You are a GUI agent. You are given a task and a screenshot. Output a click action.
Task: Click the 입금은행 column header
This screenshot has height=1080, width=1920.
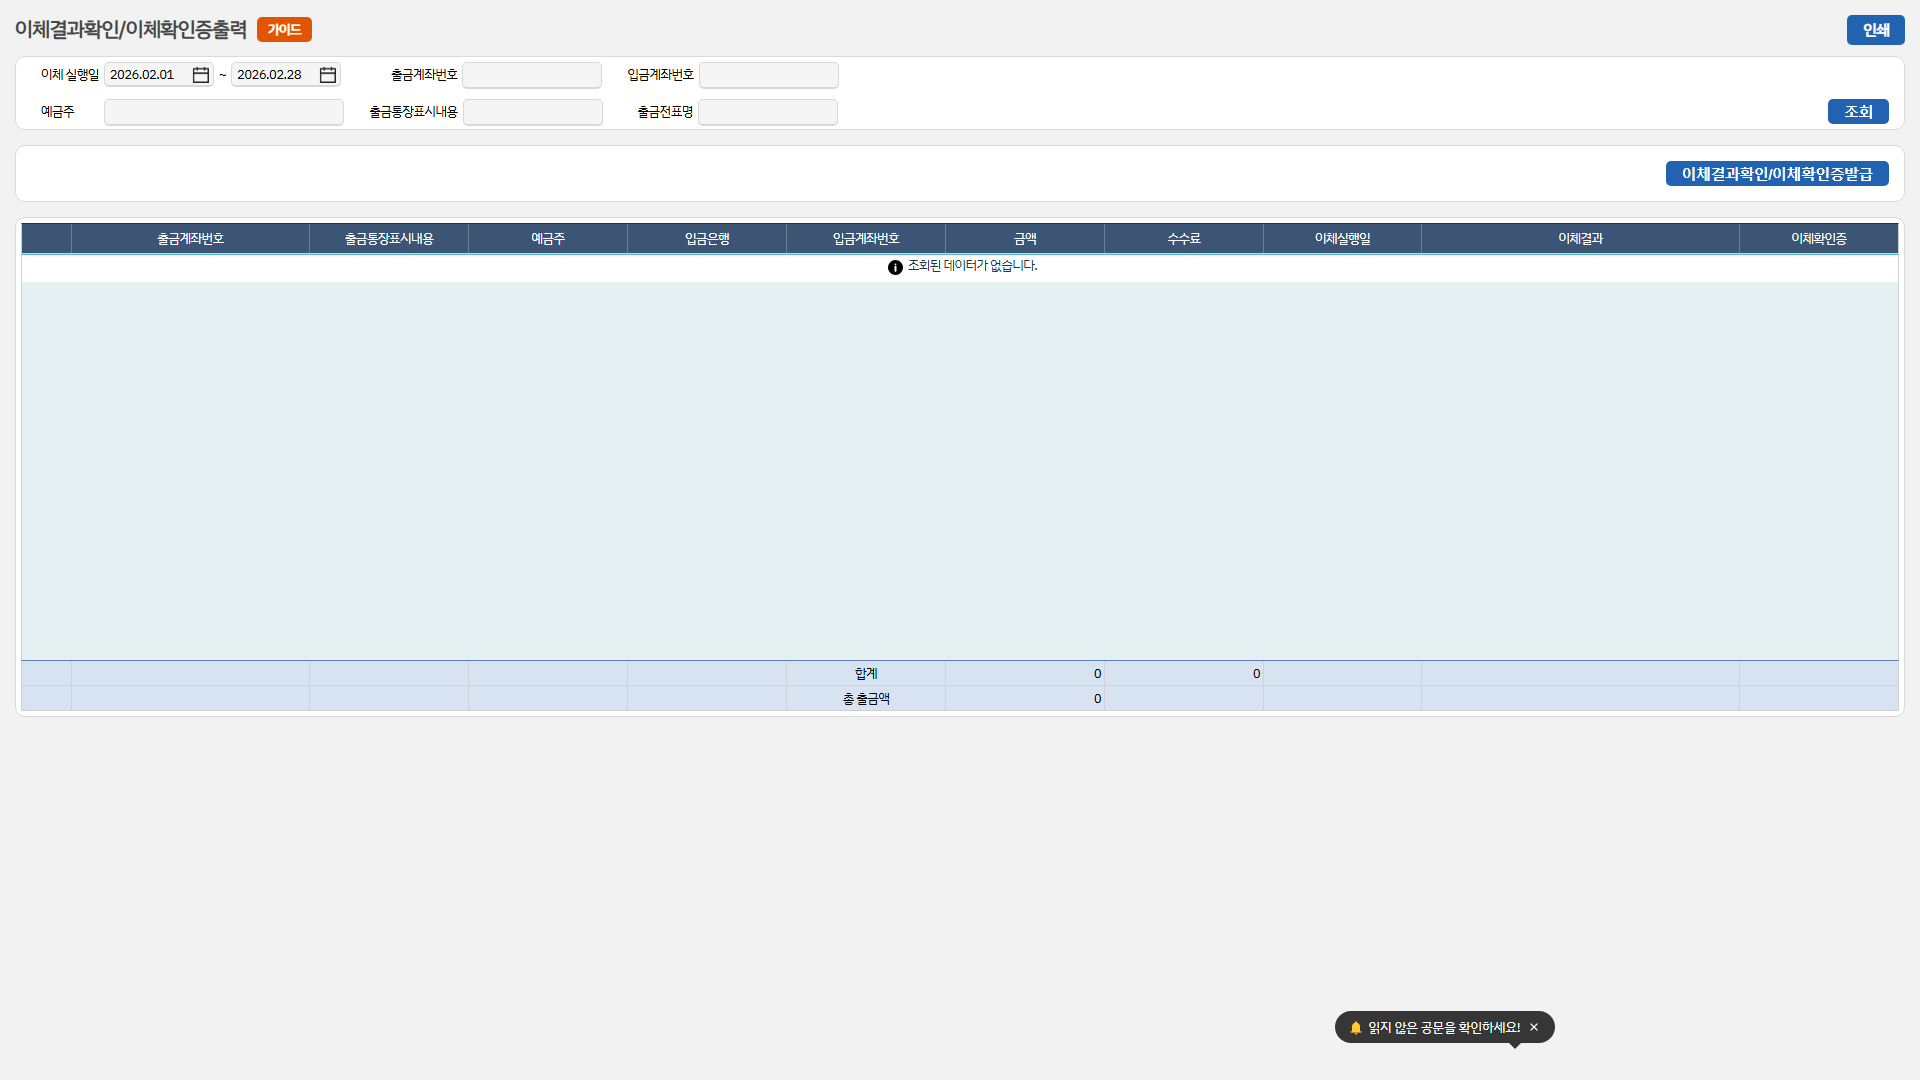[707, 239]
